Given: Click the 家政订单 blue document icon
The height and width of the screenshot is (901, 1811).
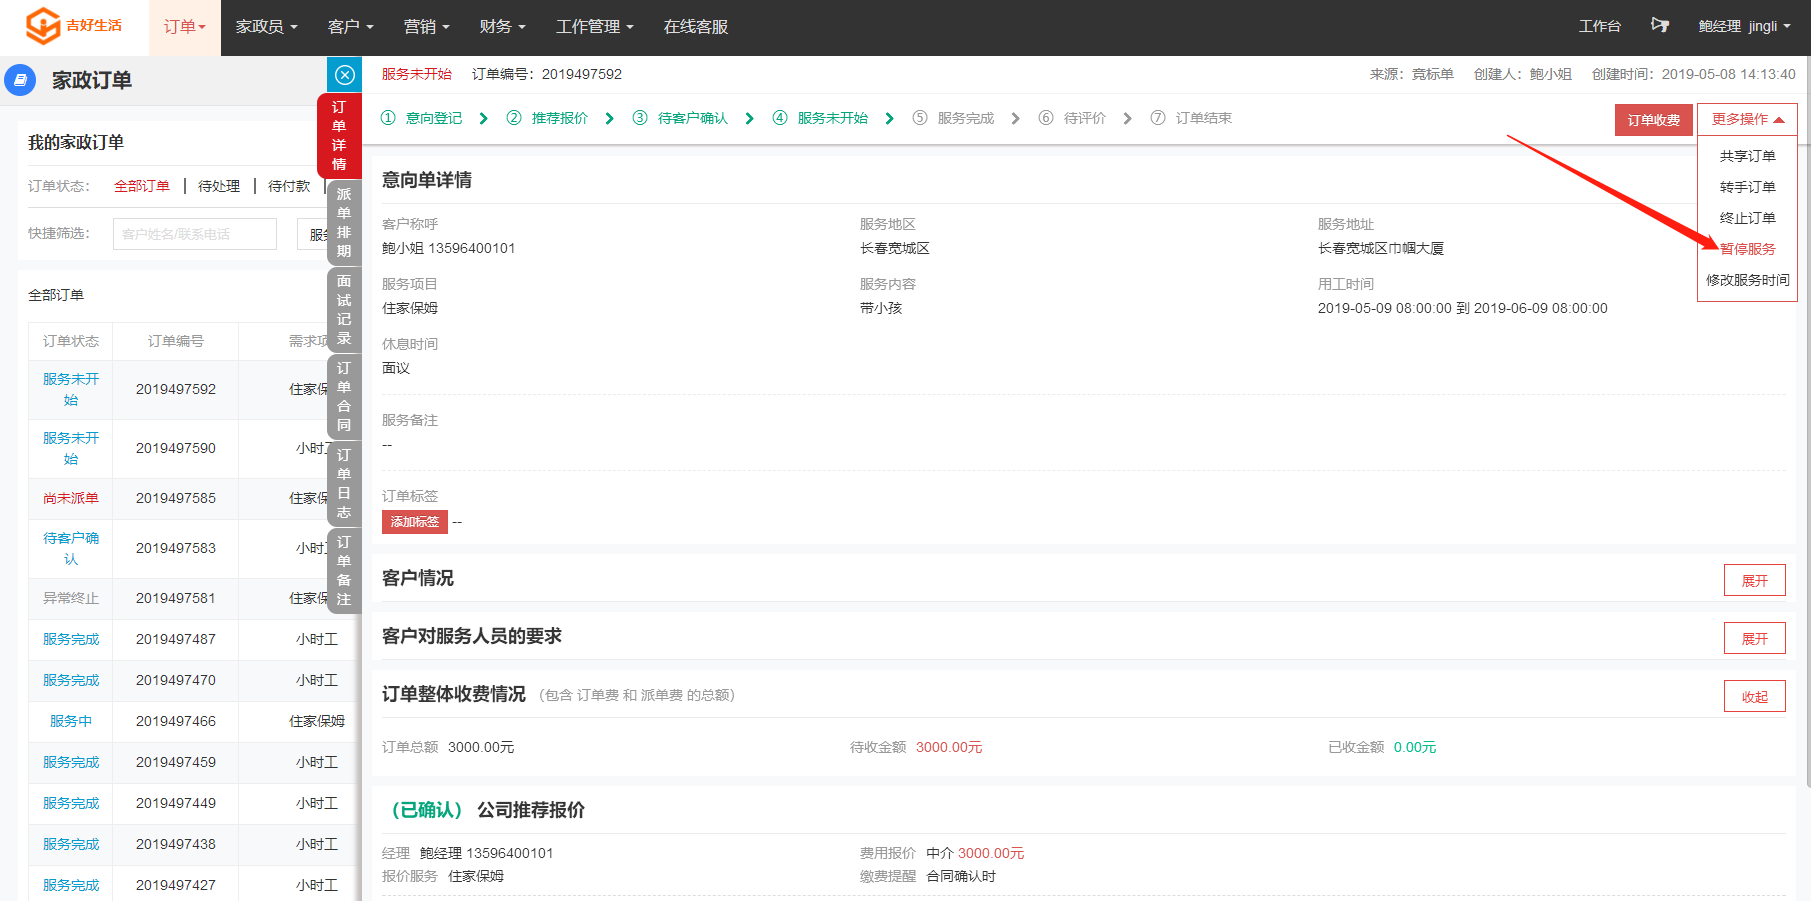Looking at the screenshot, I should tap(20, 80).
